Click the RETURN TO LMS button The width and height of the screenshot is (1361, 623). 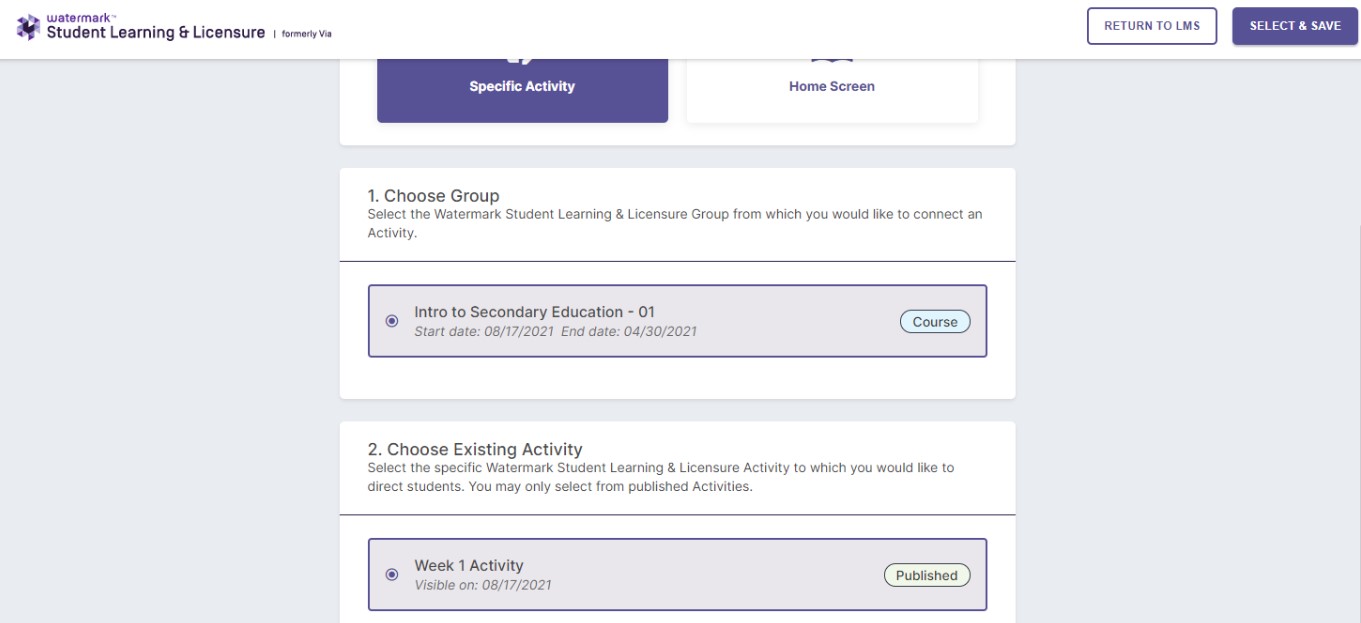click(1152, 26)
